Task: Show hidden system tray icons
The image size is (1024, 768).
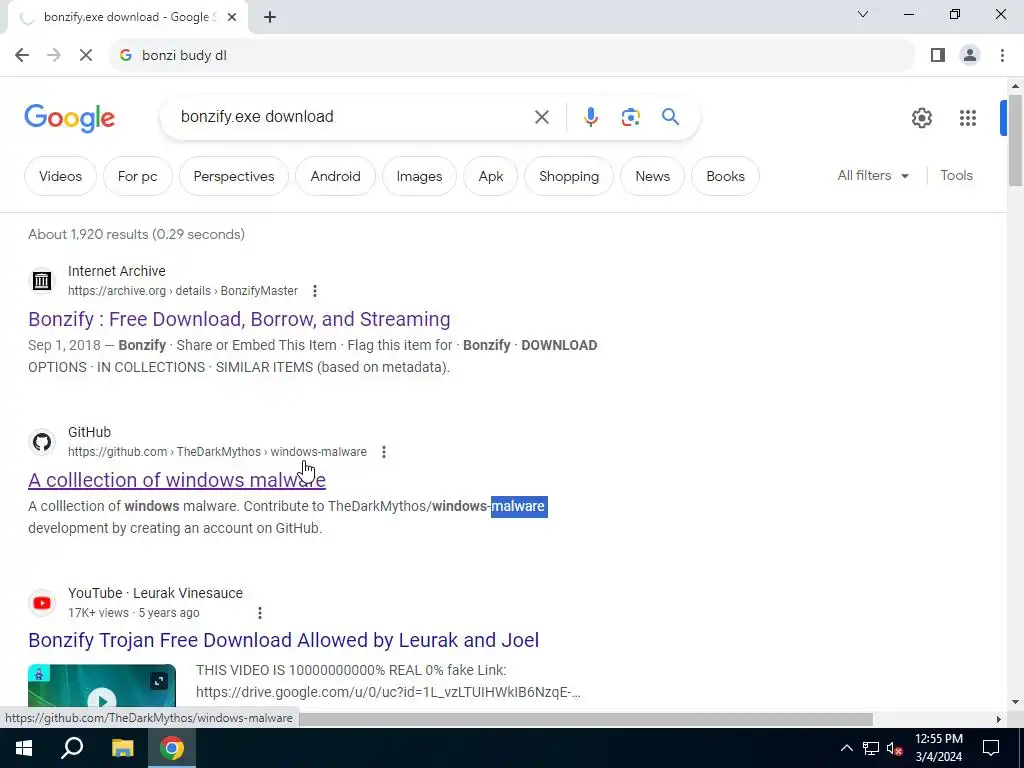Action: coord(846,748)
